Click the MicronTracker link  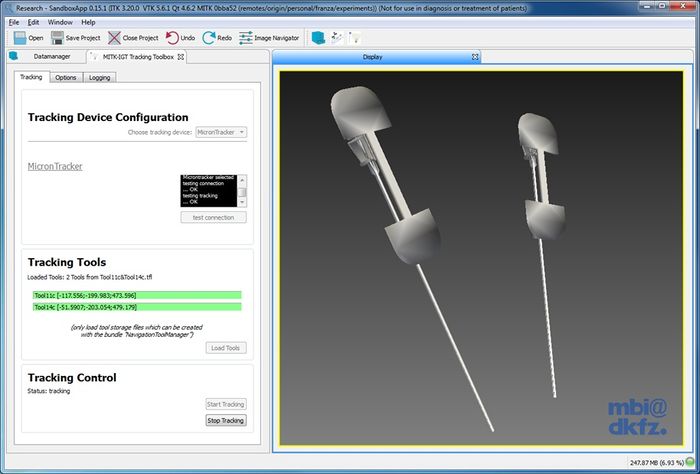(55, 166)
